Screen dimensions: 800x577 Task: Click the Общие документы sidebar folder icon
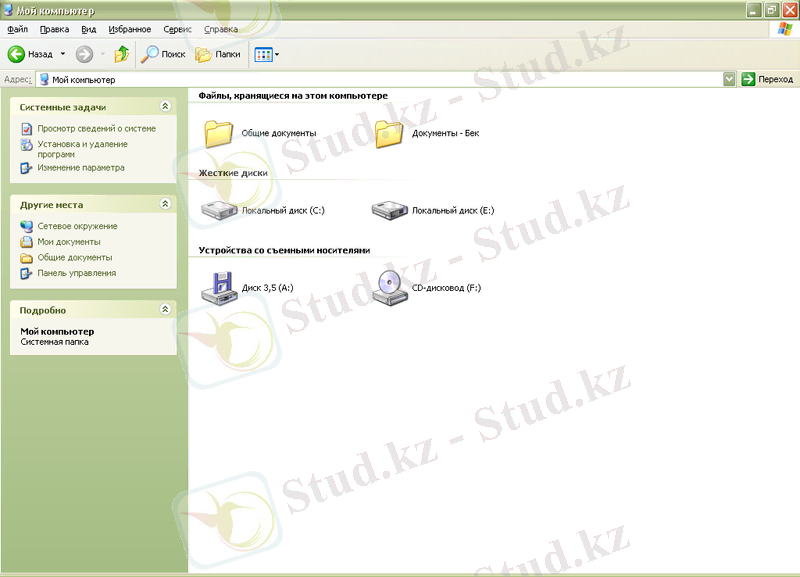(x=27, y=258)
